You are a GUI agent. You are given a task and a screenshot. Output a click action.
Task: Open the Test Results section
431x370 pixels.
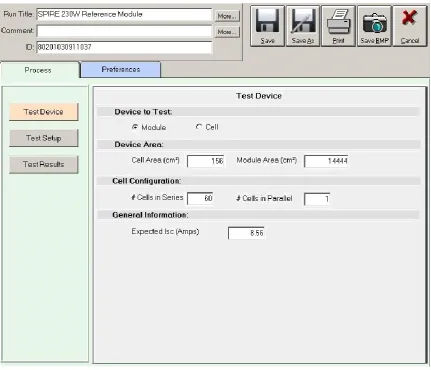(44, 164)
